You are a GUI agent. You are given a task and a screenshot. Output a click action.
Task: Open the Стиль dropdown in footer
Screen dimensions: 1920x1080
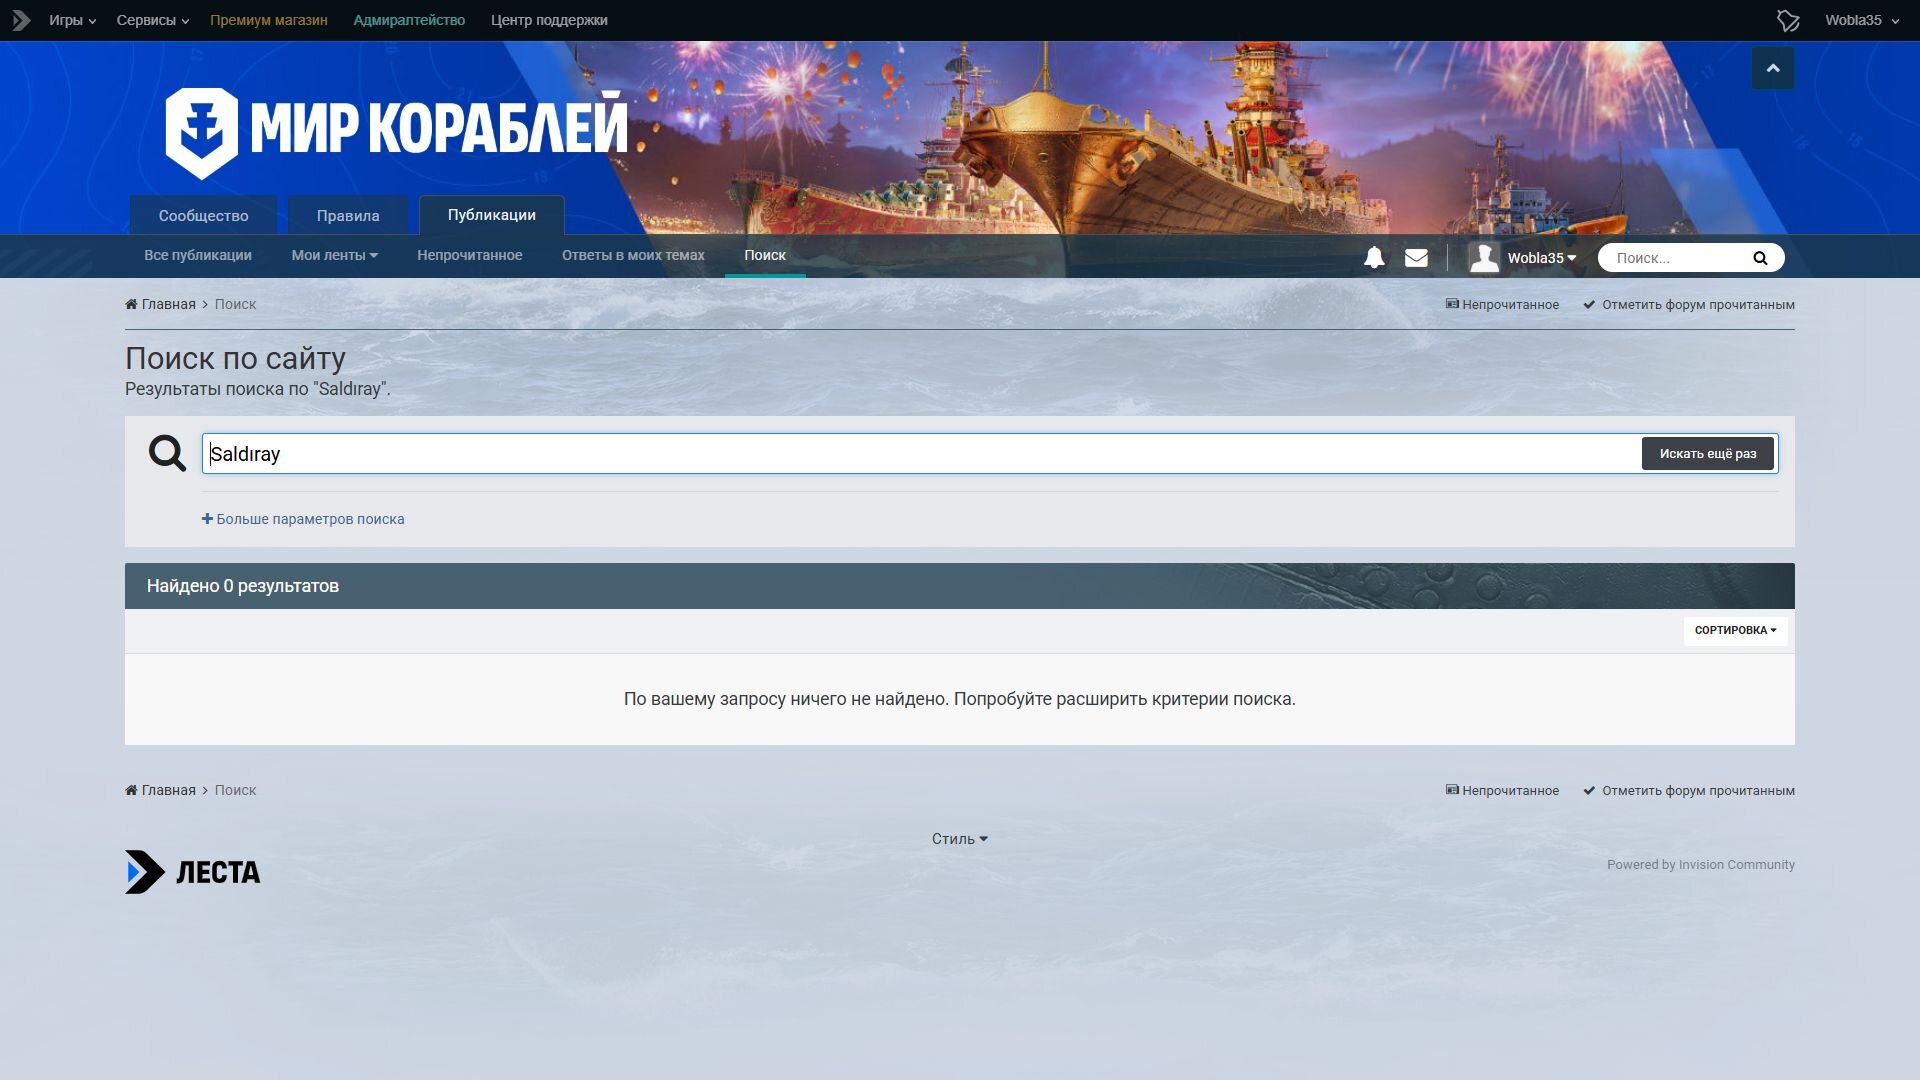click(959, 839)
